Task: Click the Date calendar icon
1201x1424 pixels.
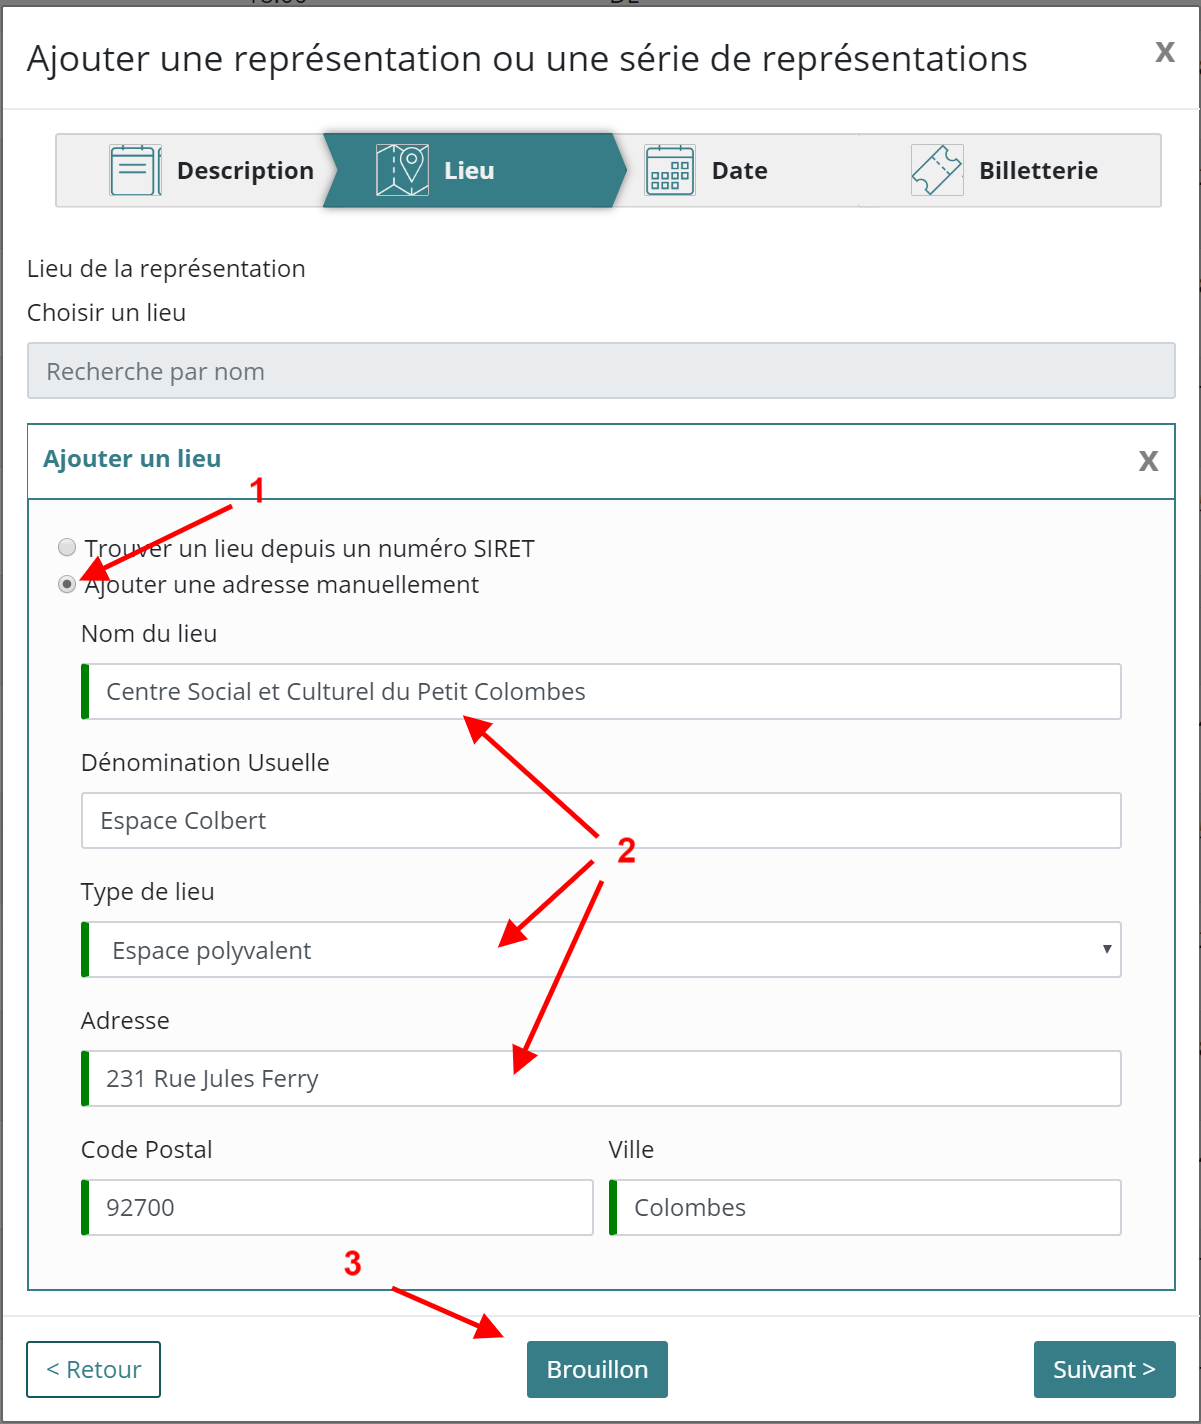Action: pyautogui.click(x=669, y=170)
